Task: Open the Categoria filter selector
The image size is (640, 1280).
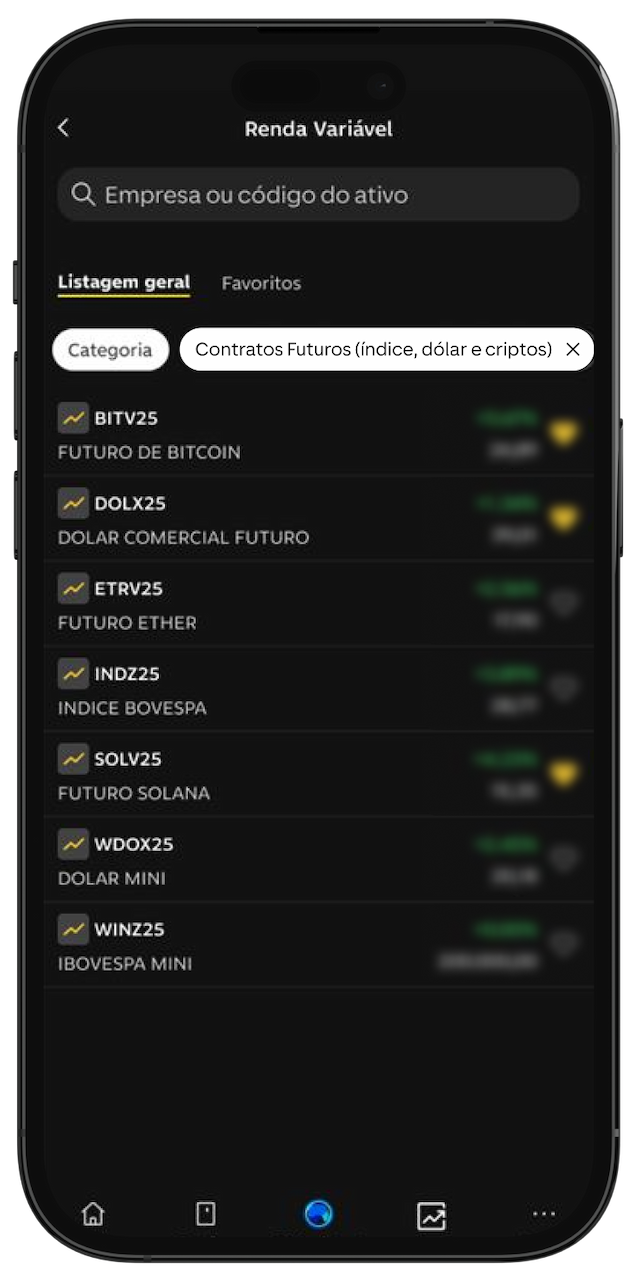Action: 110,350
